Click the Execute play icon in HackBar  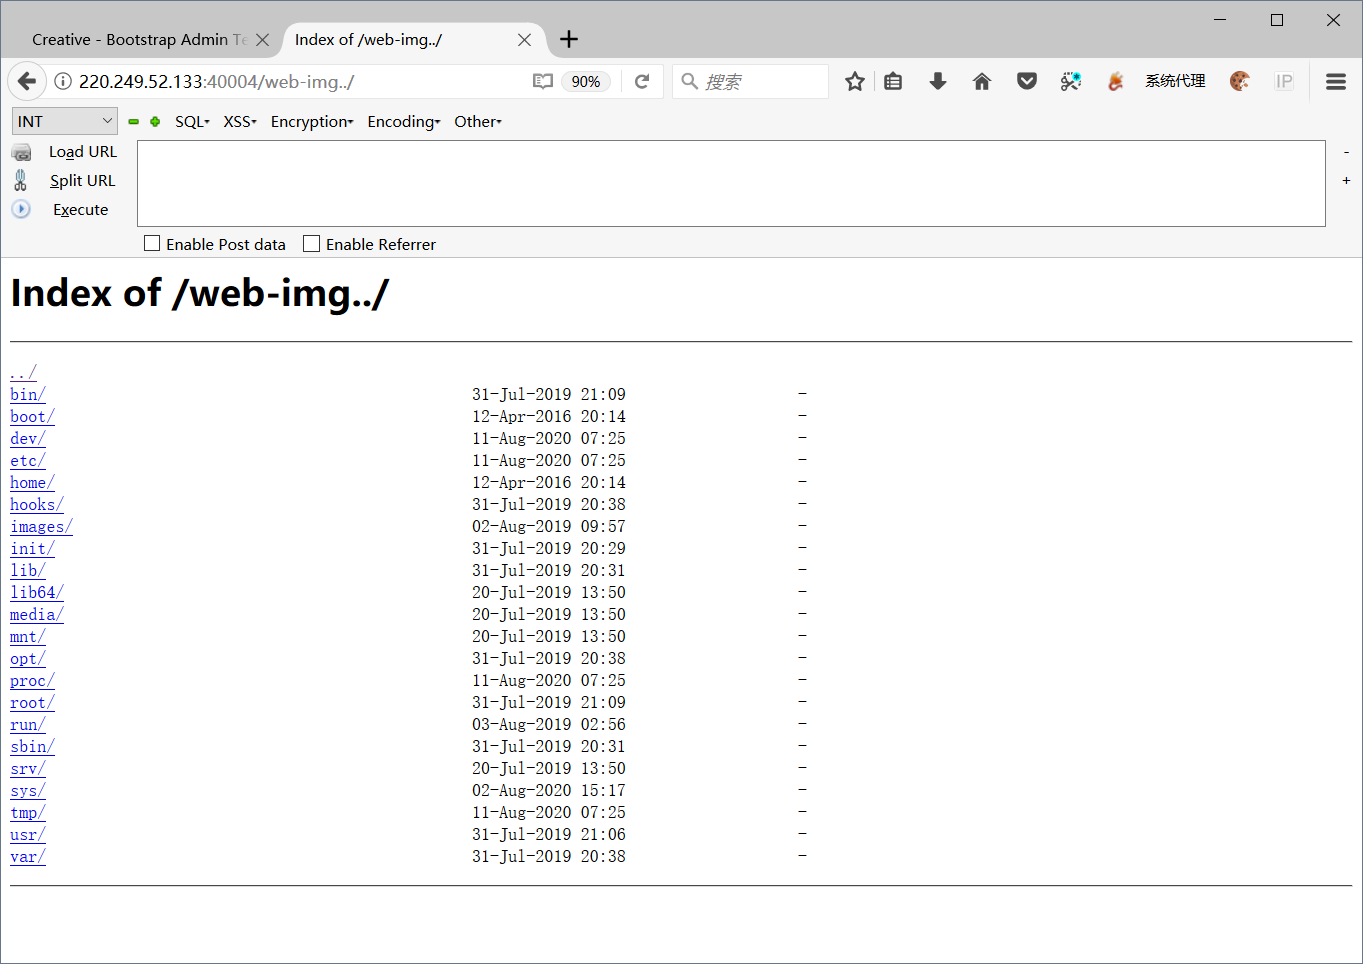tap(21, 209)
